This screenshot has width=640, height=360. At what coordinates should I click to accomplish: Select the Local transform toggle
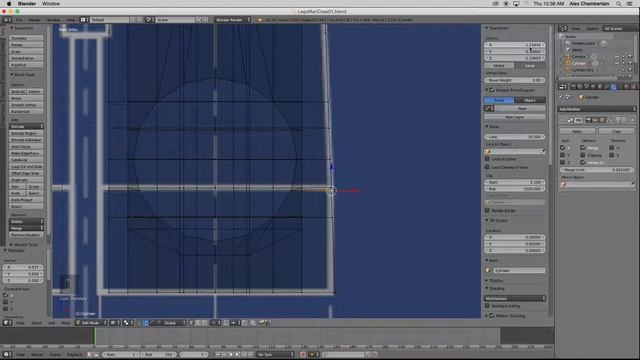point(530,66)
